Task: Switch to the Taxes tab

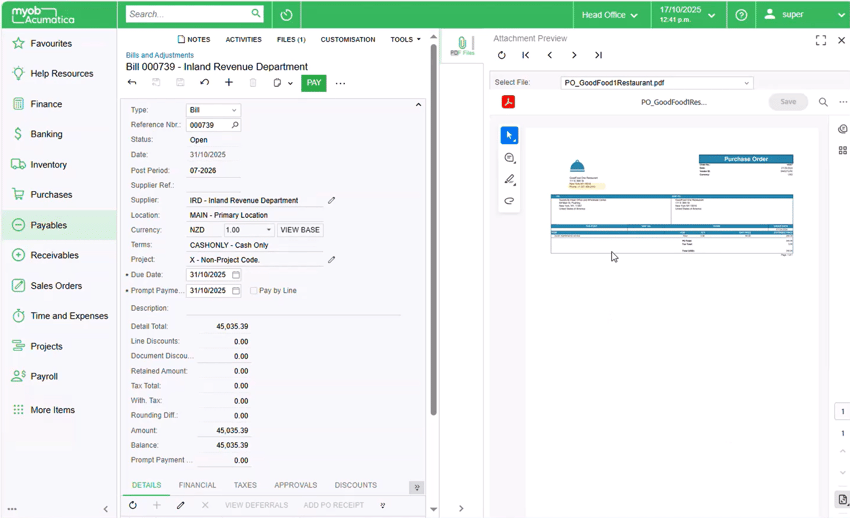Action: pyautogui.click(x=245, y=485)
